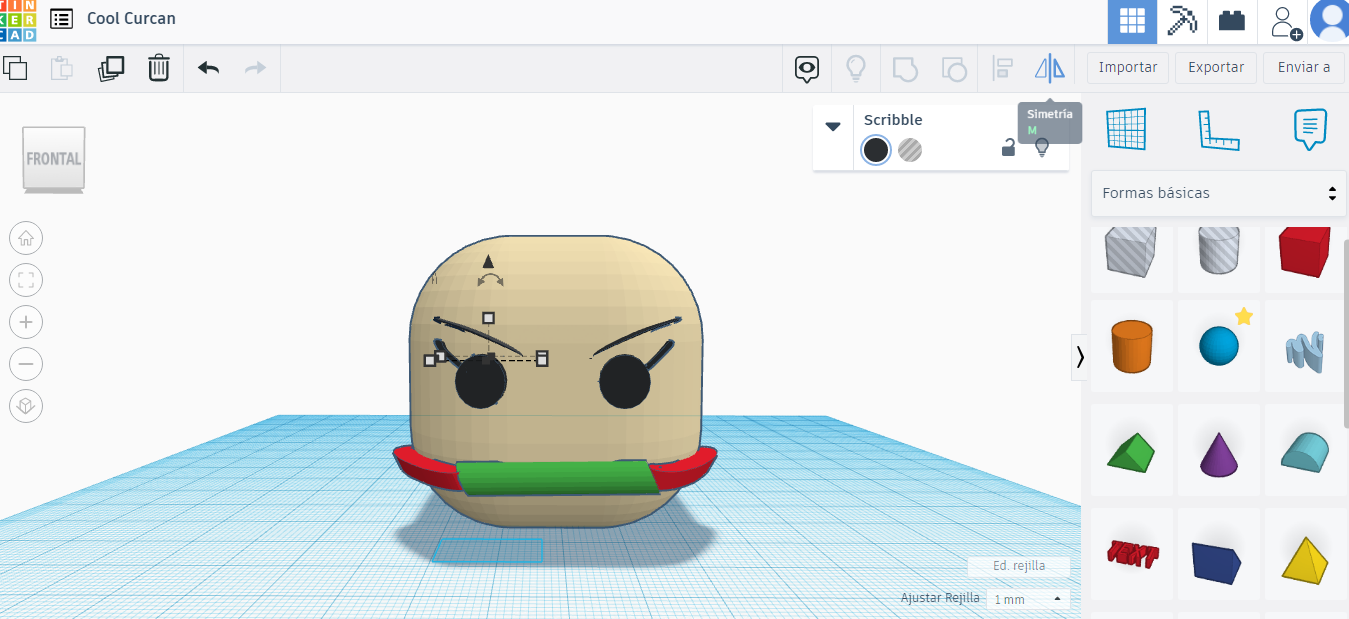Collapse the shapes panel arrow
Screen dimensions: 1349x619
[1080, 357]
